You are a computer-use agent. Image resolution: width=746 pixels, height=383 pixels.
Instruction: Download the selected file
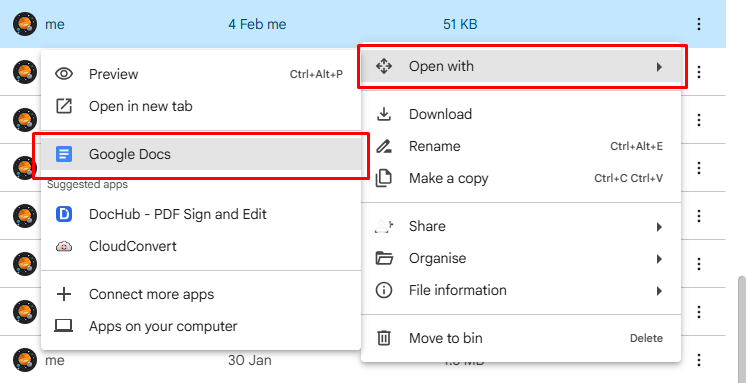pos(521,114)
